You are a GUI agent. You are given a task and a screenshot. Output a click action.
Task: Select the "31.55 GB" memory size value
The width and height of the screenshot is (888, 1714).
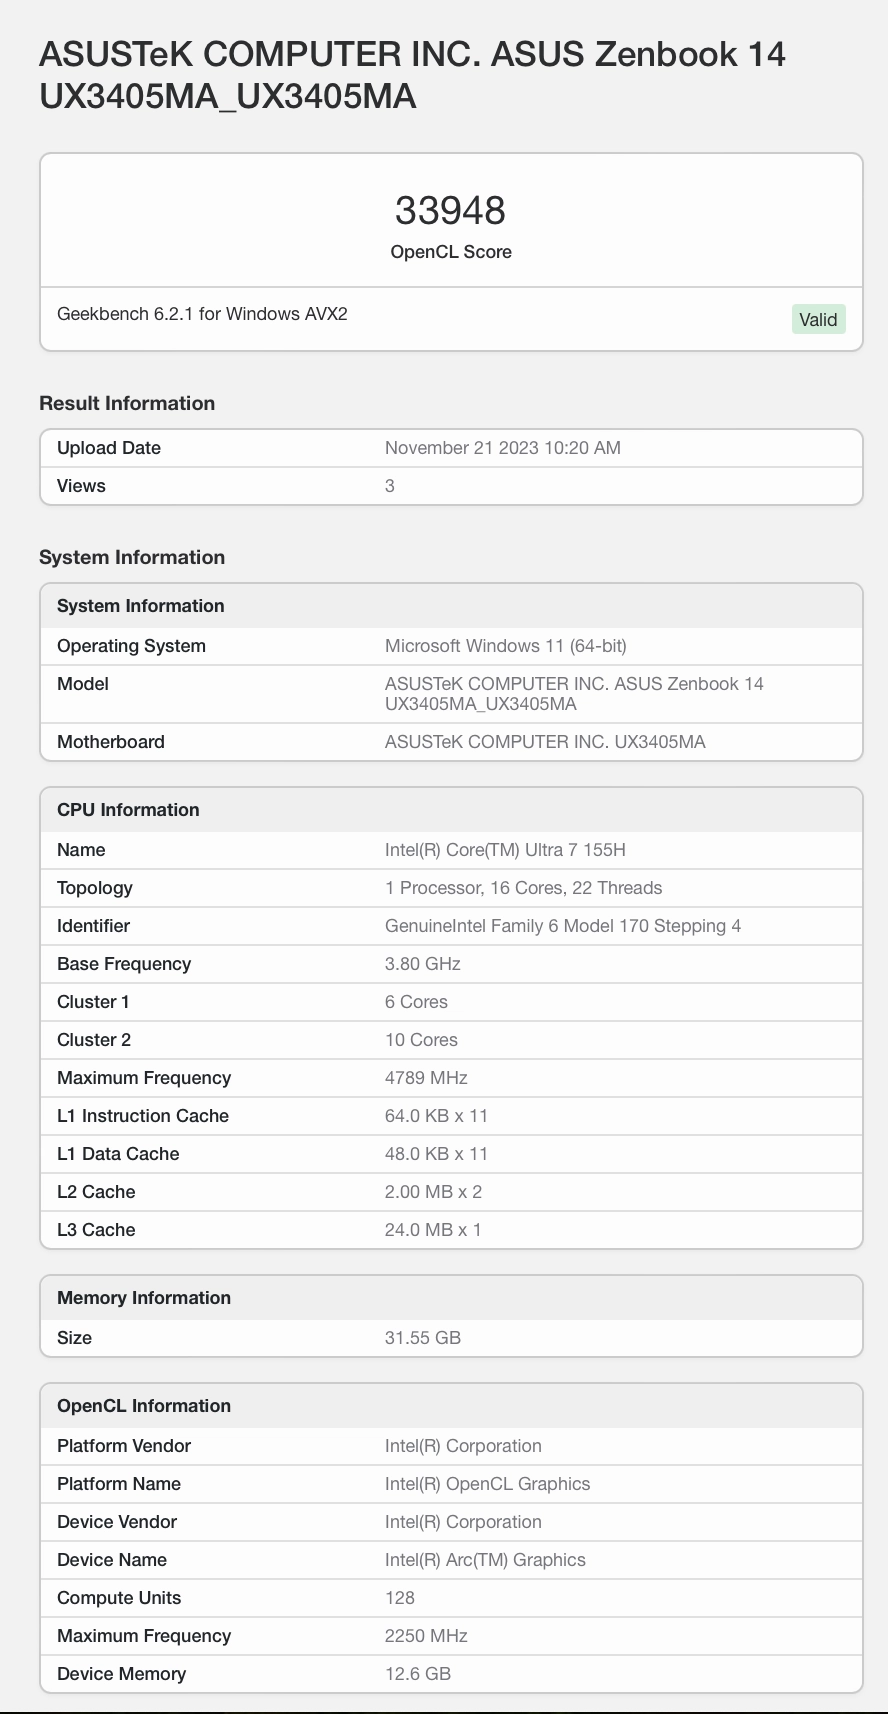[x=423, y=1338]
